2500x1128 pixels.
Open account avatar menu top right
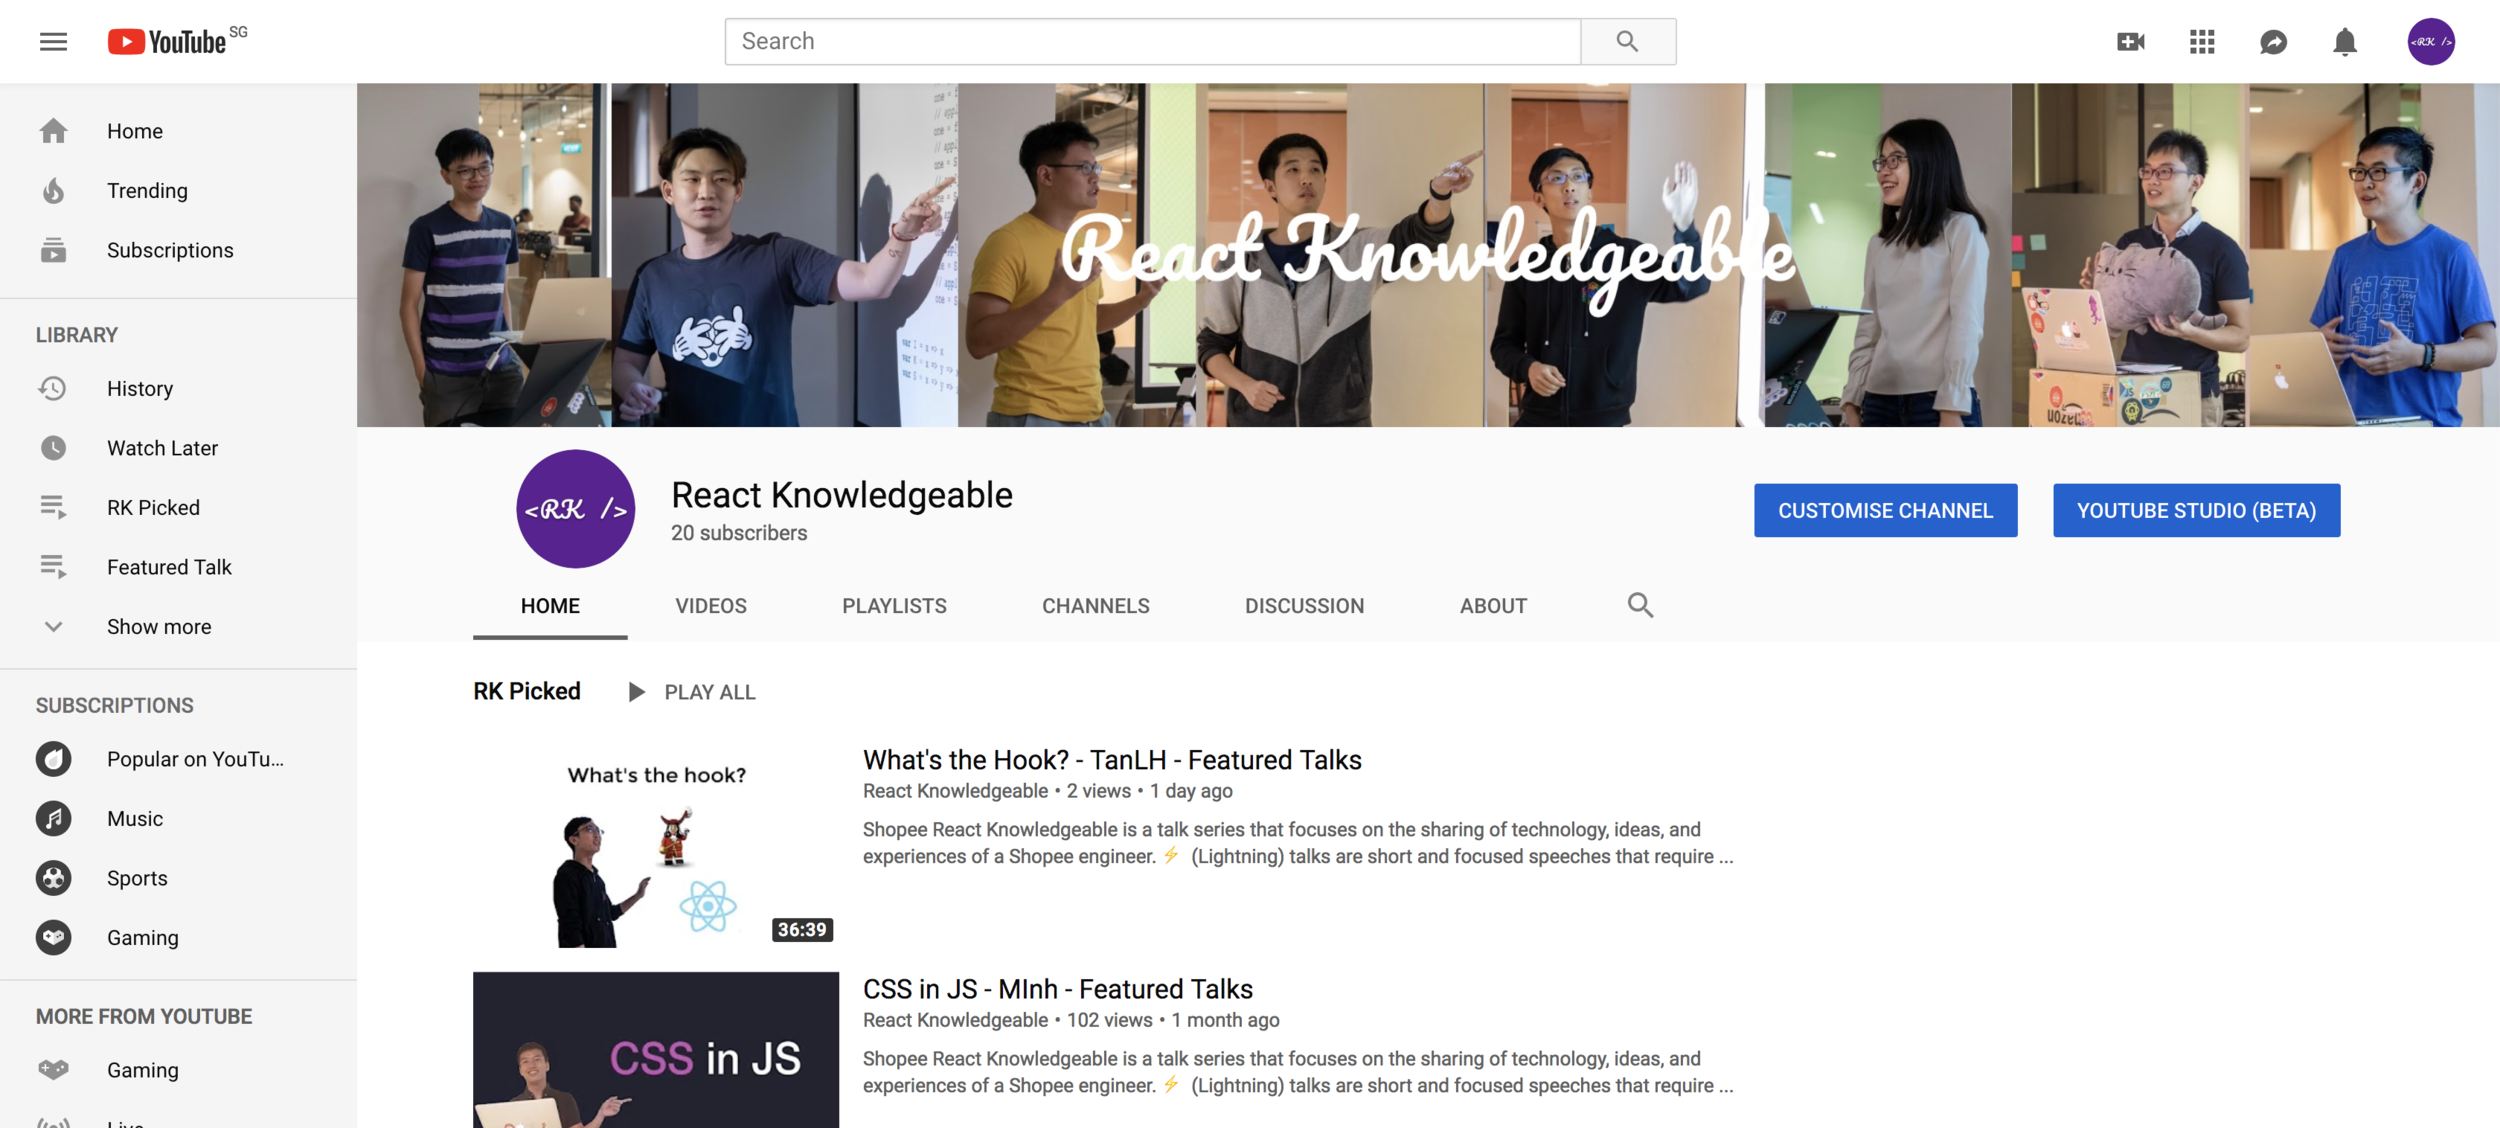pos(2431,41)
